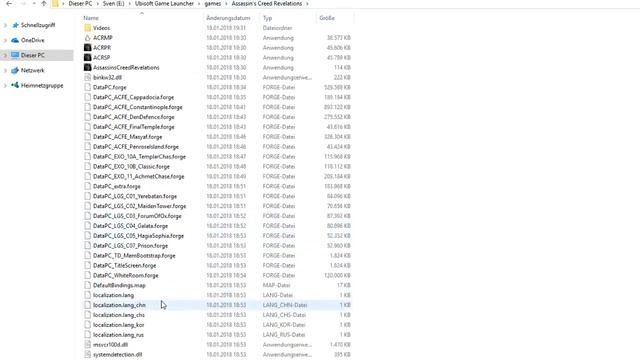Select DataPC_ACFE_Constantinople.forge file
Screen dimensions: 640x360
(x=138, y=107)
